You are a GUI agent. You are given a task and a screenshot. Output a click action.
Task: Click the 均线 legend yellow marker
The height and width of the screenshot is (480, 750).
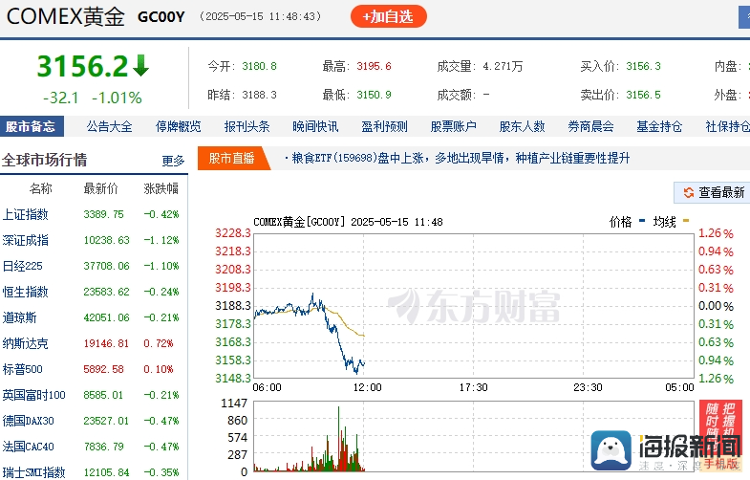tap(686, 221)
